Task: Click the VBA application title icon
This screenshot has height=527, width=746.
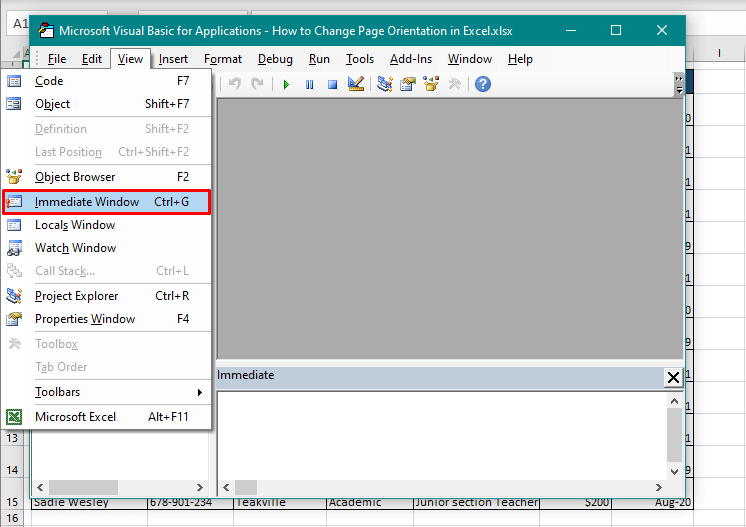Action: 46,30
